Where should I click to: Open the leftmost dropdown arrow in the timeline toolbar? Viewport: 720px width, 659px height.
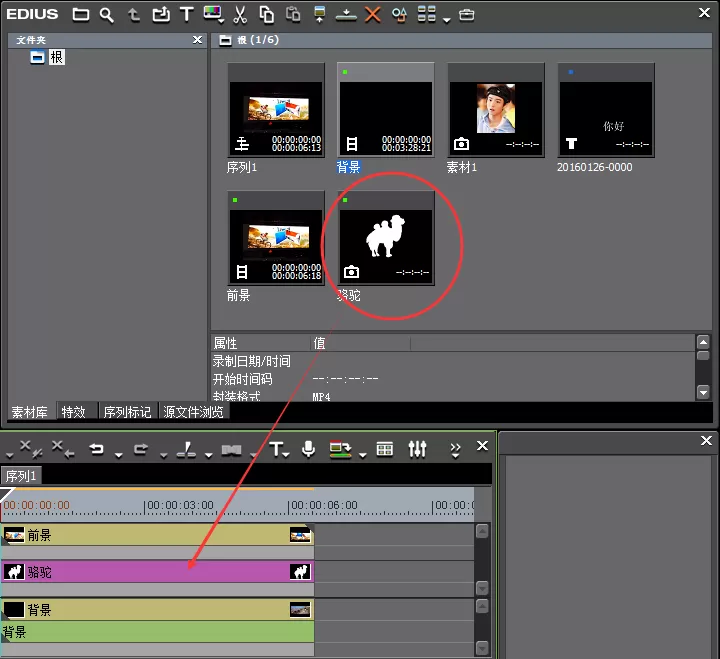pyautogui.click(x=9, y=455)
